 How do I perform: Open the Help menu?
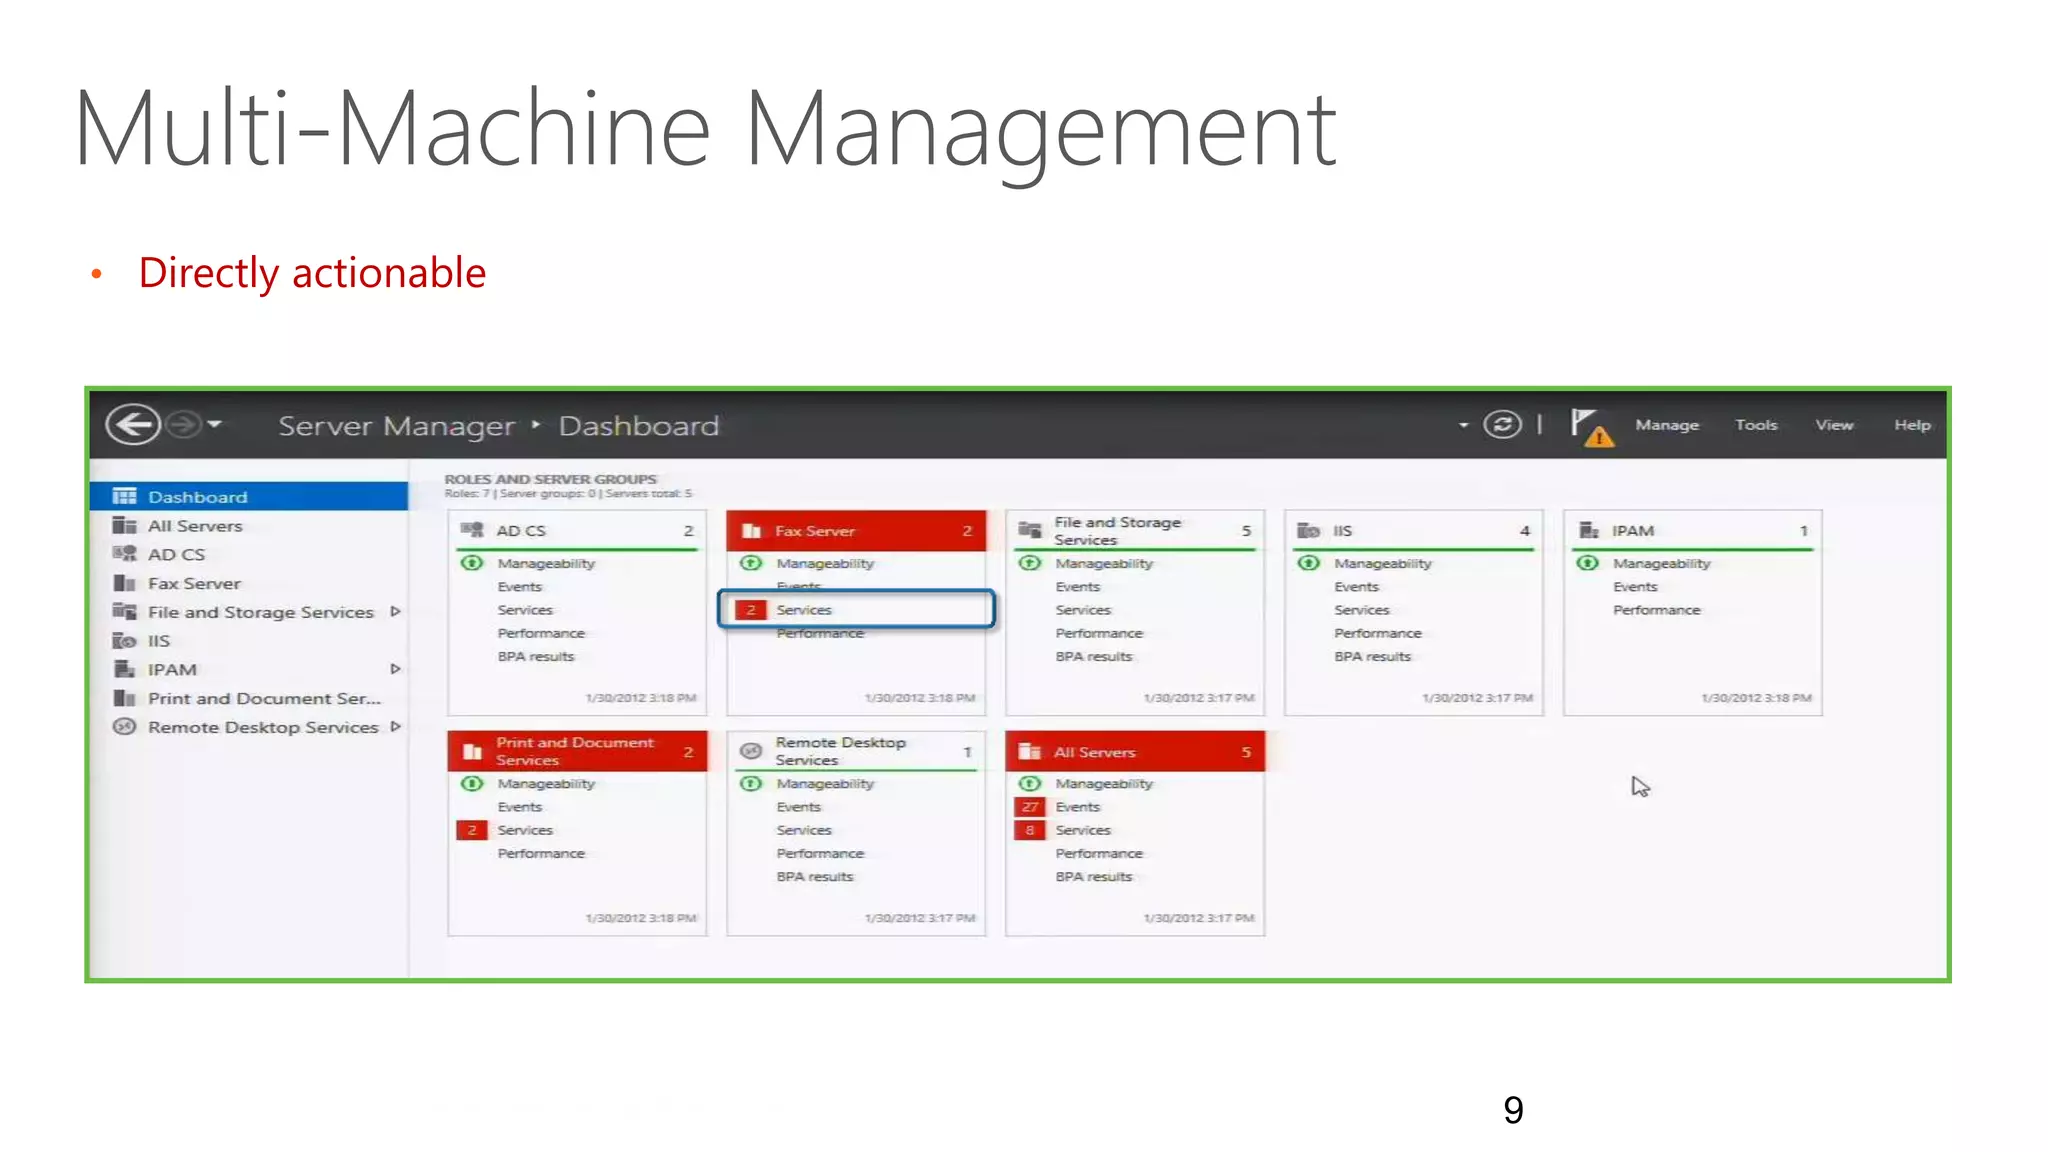pyautogui.click(x=1912, y=425)
